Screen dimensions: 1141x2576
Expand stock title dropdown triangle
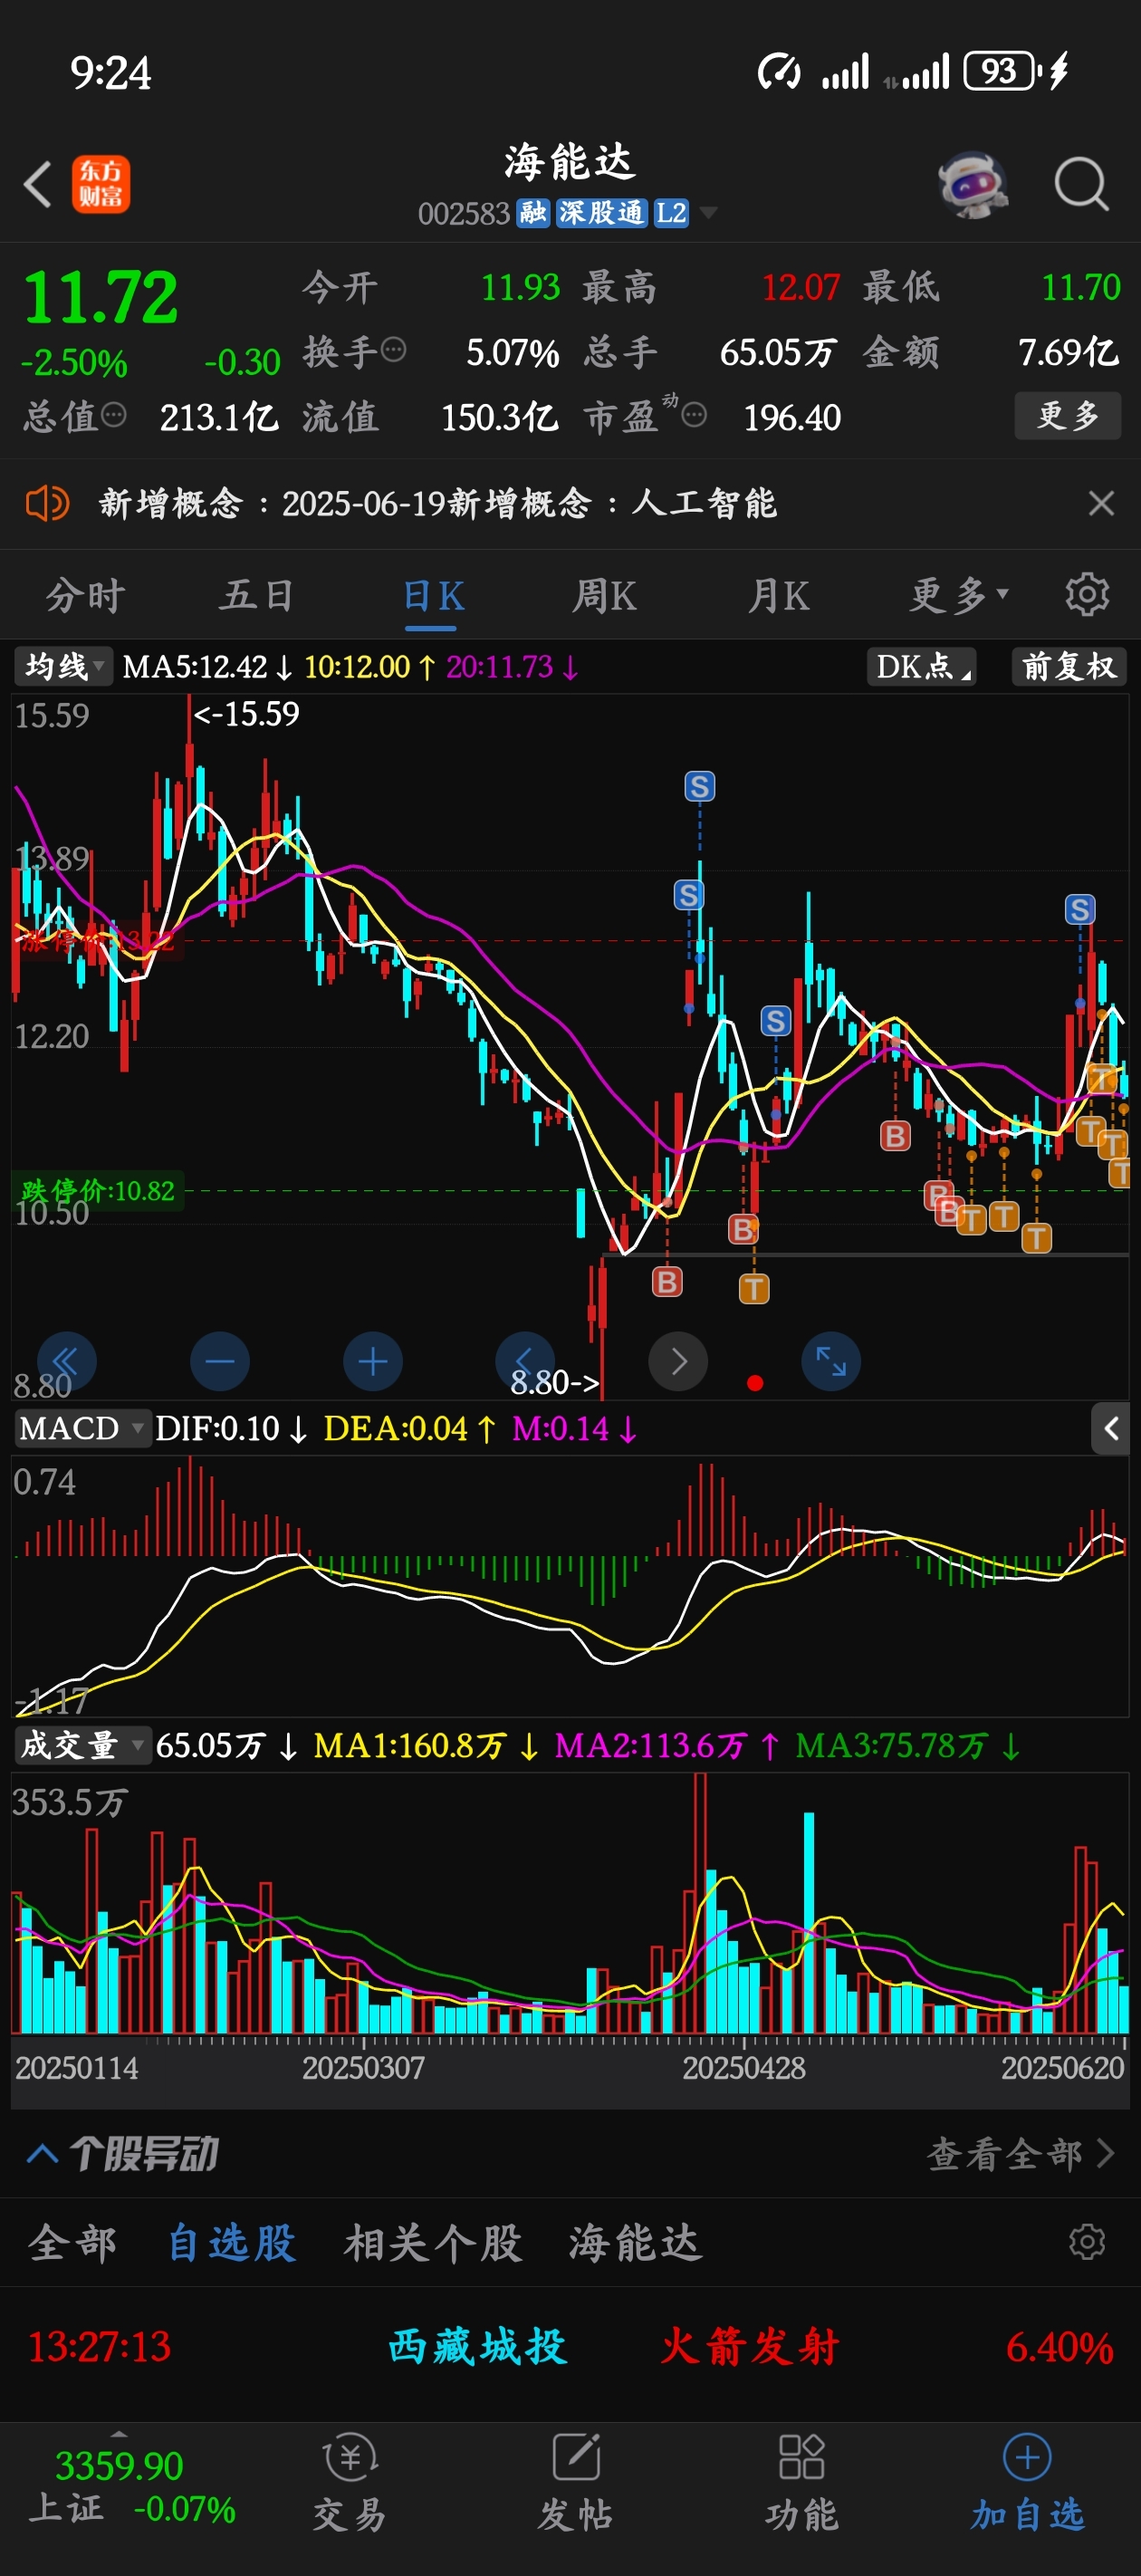click(x=709, y=213)
